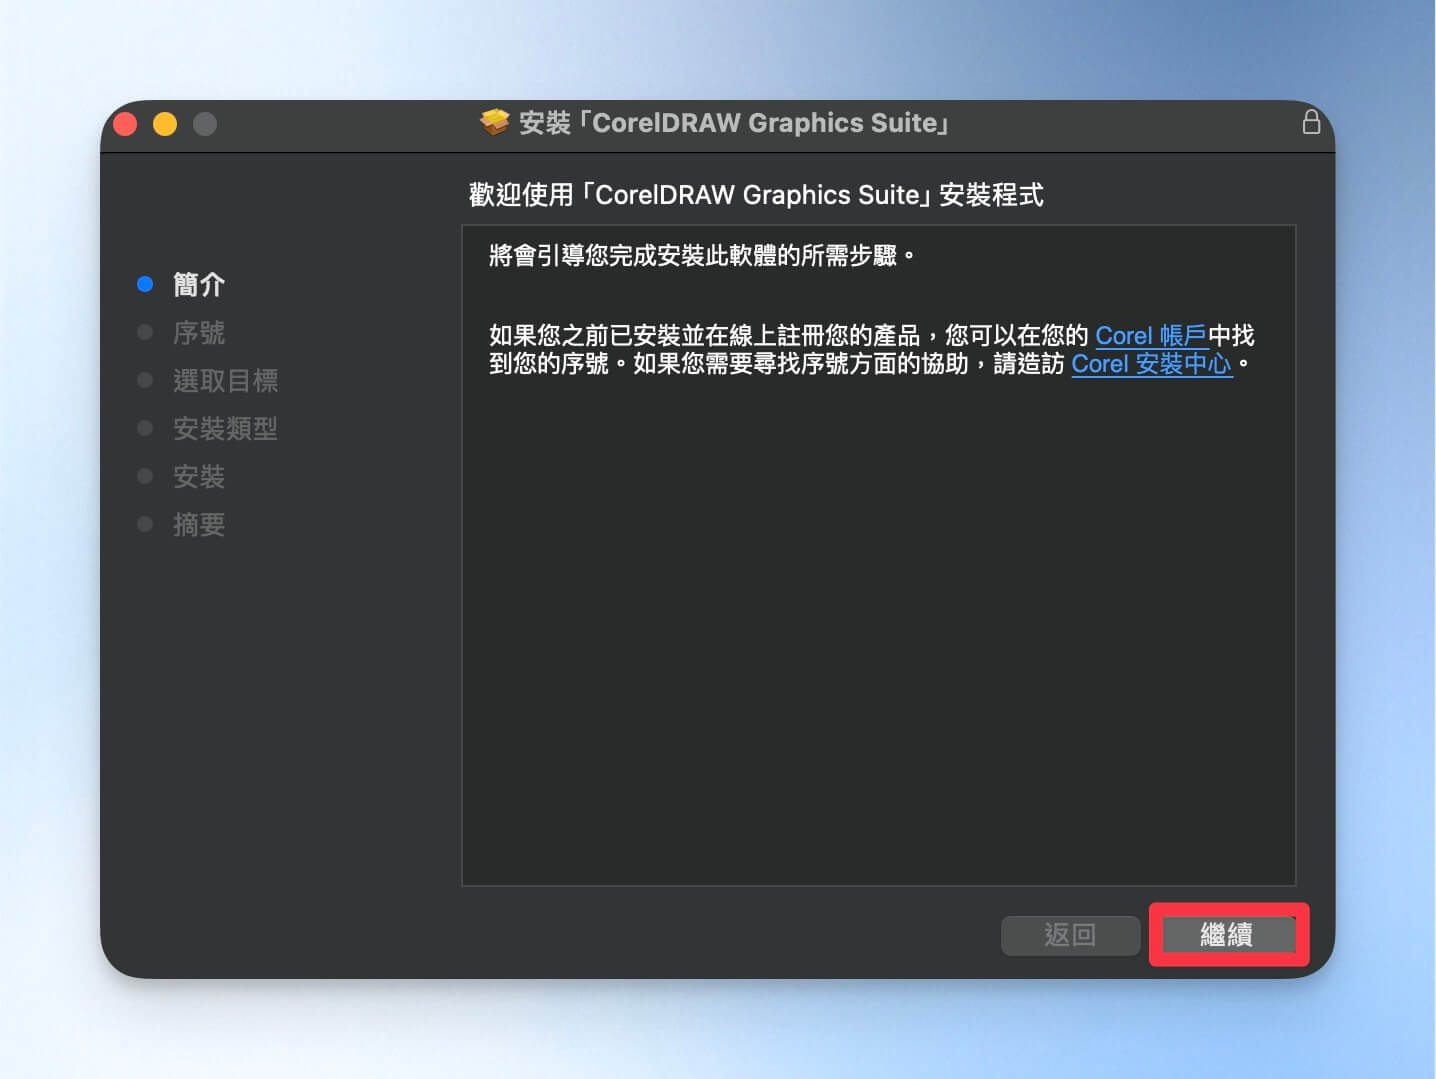Click the gray bullet beside 序號
Viewport: 1436px width, 1079px height.
pos(145,332)
